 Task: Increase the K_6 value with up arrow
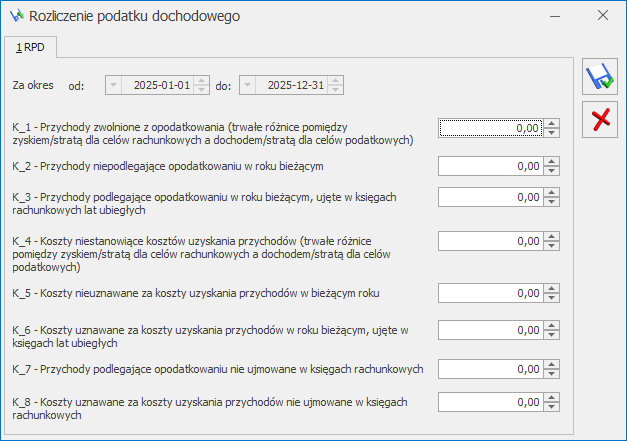click(x=551, y=325)
